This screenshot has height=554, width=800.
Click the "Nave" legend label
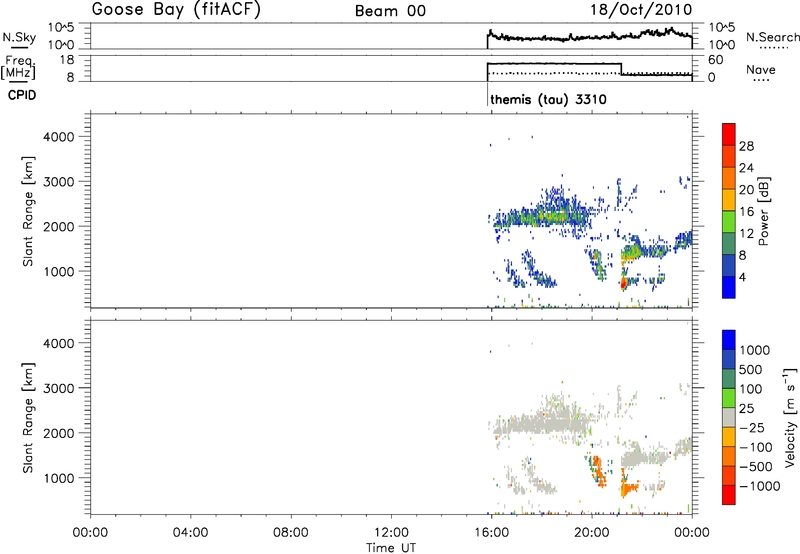[x=761, y=69]
